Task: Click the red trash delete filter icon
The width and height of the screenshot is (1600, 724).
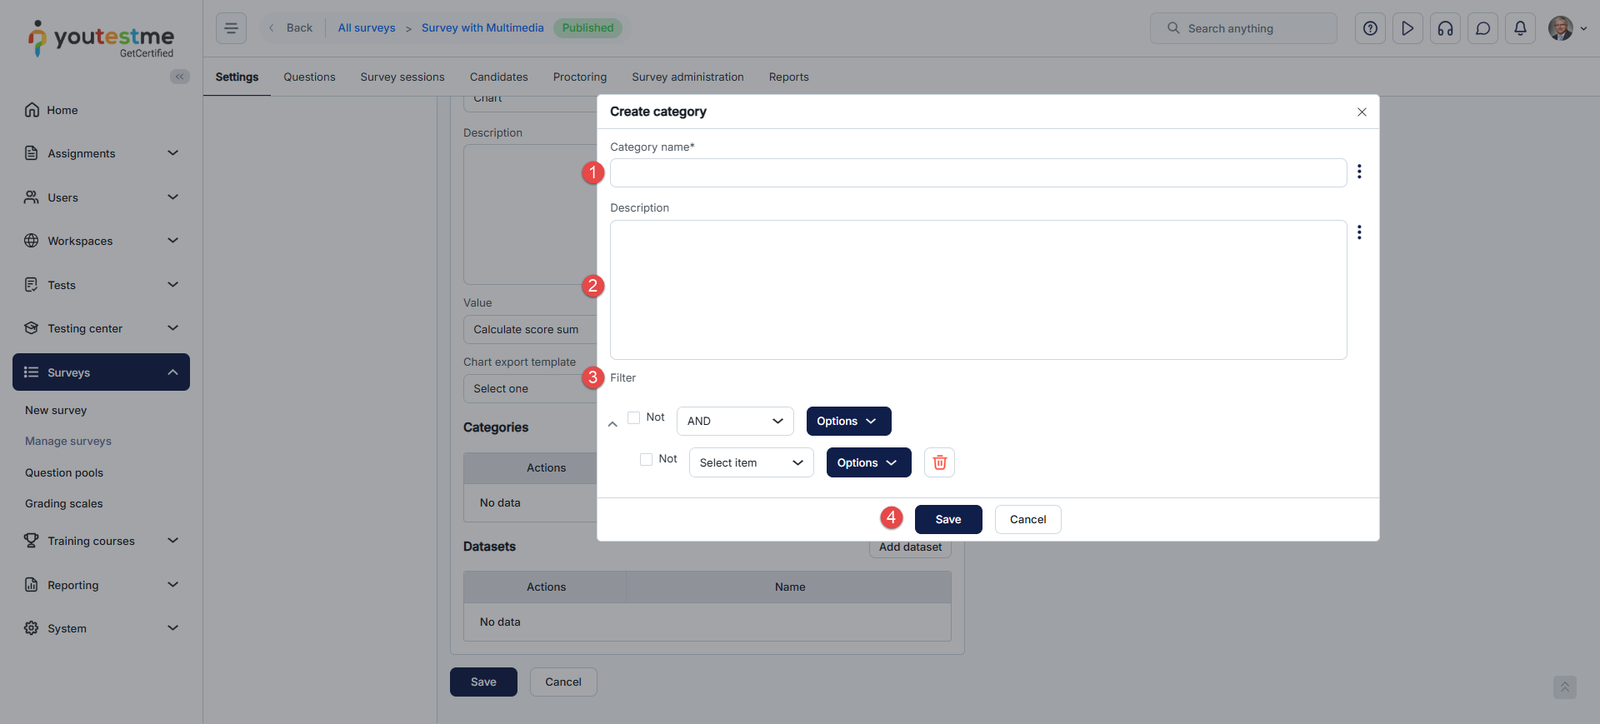Action: tap(939, 462)
